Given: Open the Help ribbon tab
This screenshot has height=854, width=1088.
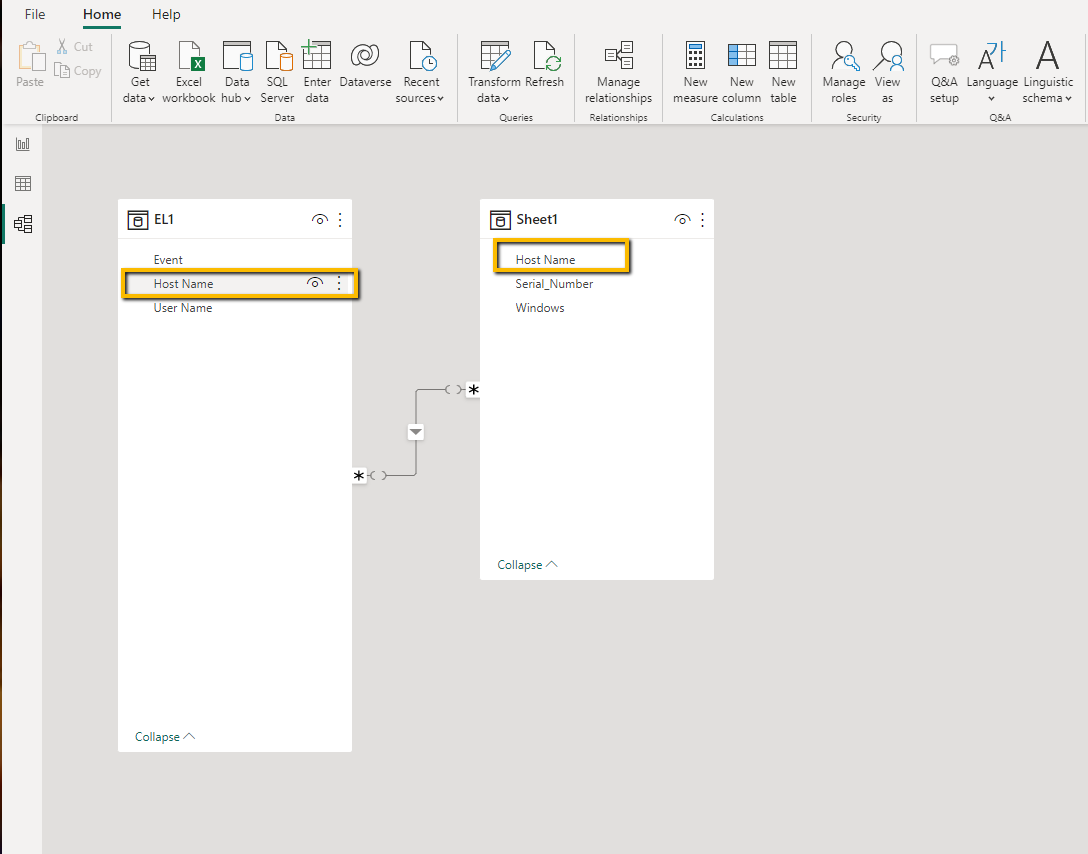Looking at the screenshot, I should pos(166,15).
